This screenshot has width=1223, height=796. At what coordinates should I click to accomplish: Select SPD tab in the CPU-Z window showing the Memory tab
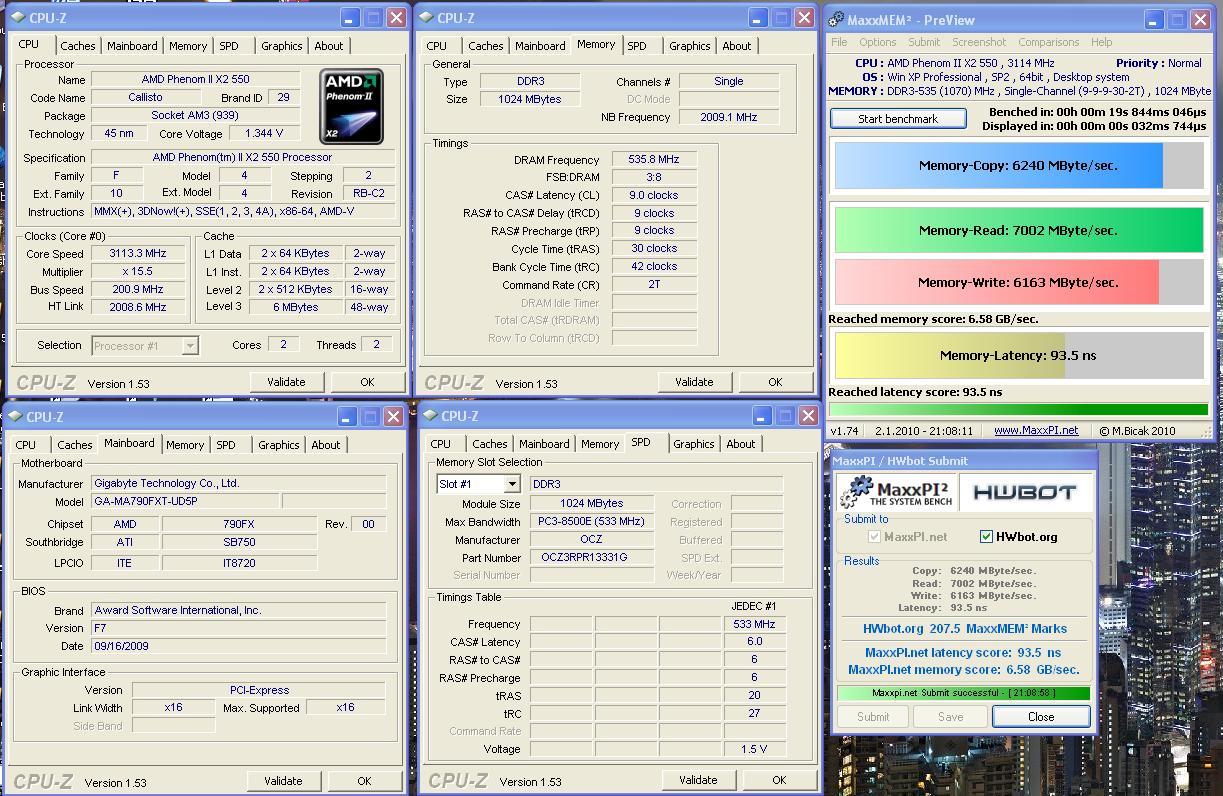637,46
